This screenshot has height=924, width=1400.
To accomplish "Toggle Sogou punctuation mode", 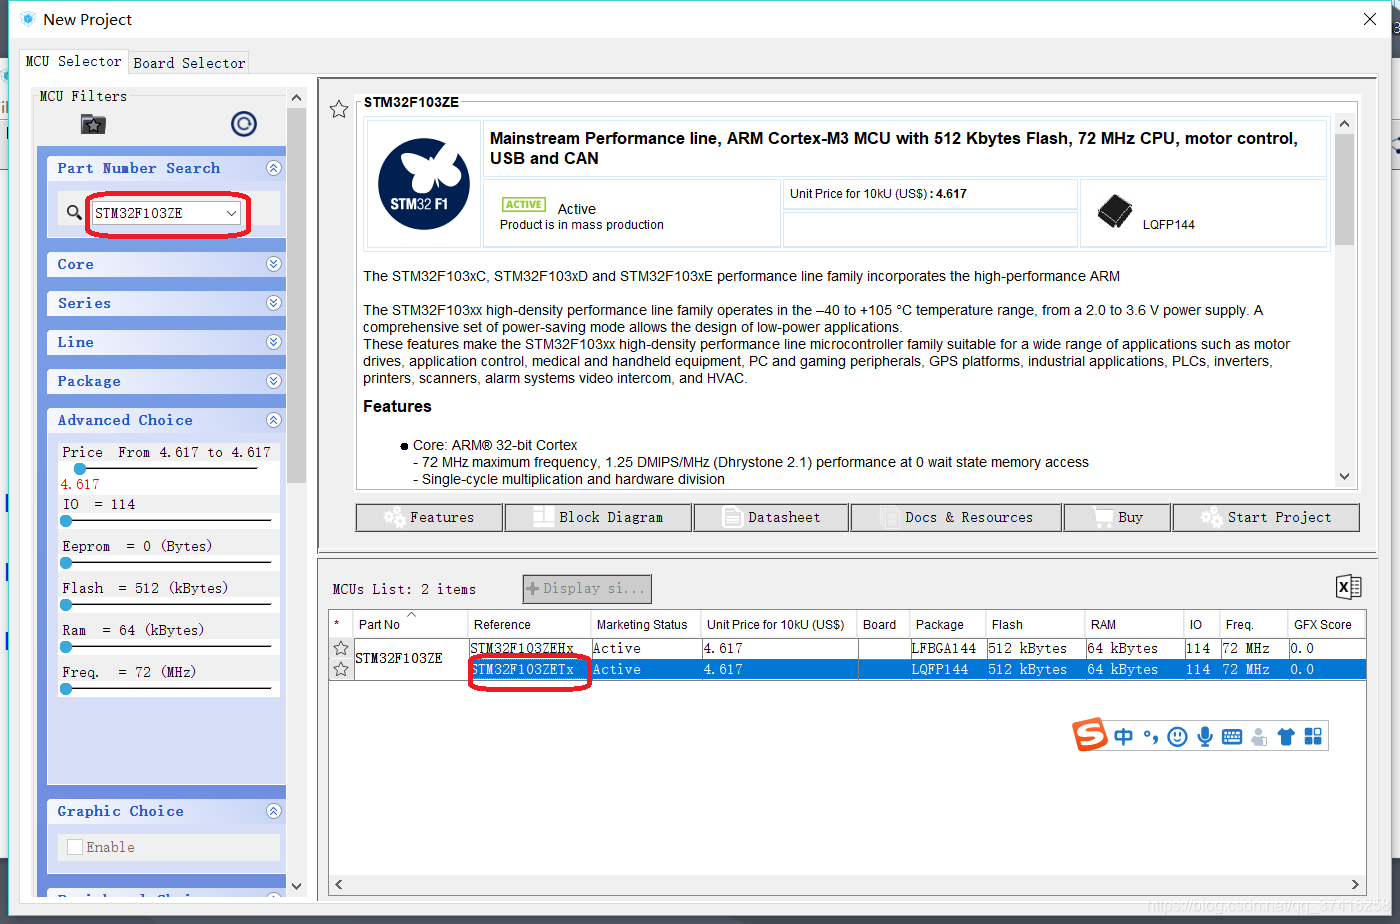I will pyautogui.click(x=1151, y=738).
